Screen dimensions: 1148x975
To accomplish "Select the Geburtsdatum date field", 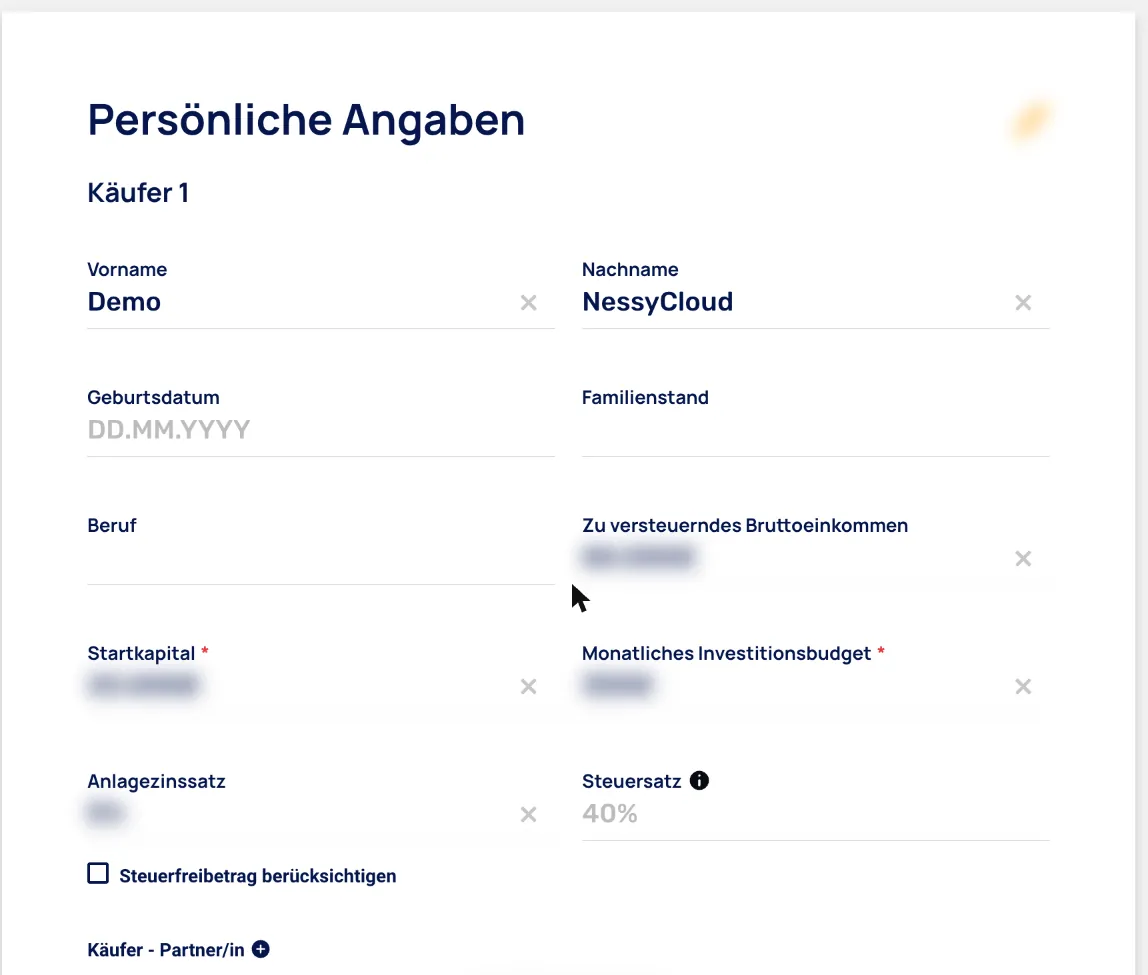I will (x=321, y=430).
